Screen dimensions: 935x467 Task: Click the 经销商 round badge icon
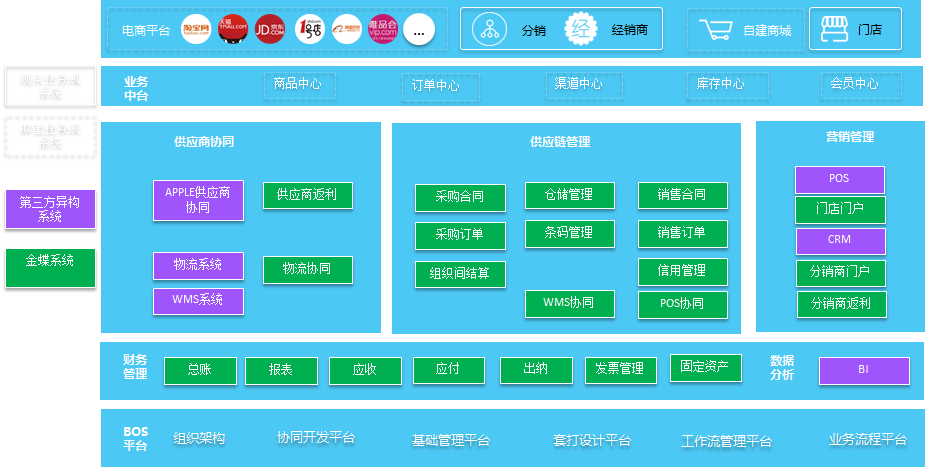[581, 29]
